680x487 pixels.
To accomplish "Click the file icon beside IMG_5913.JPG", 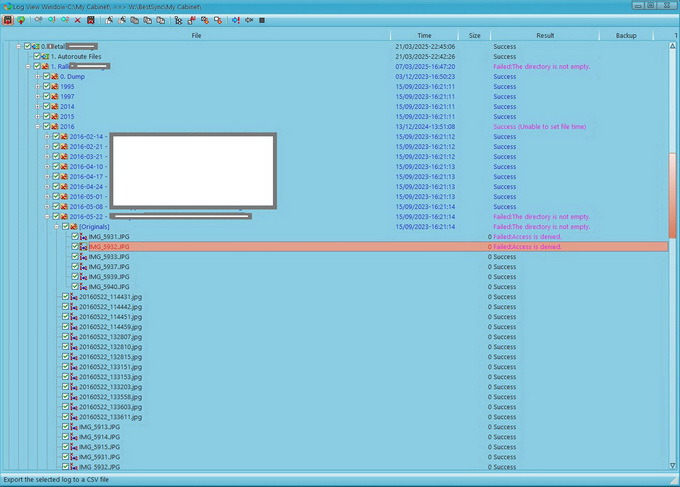I will click(x=74, y=427).
